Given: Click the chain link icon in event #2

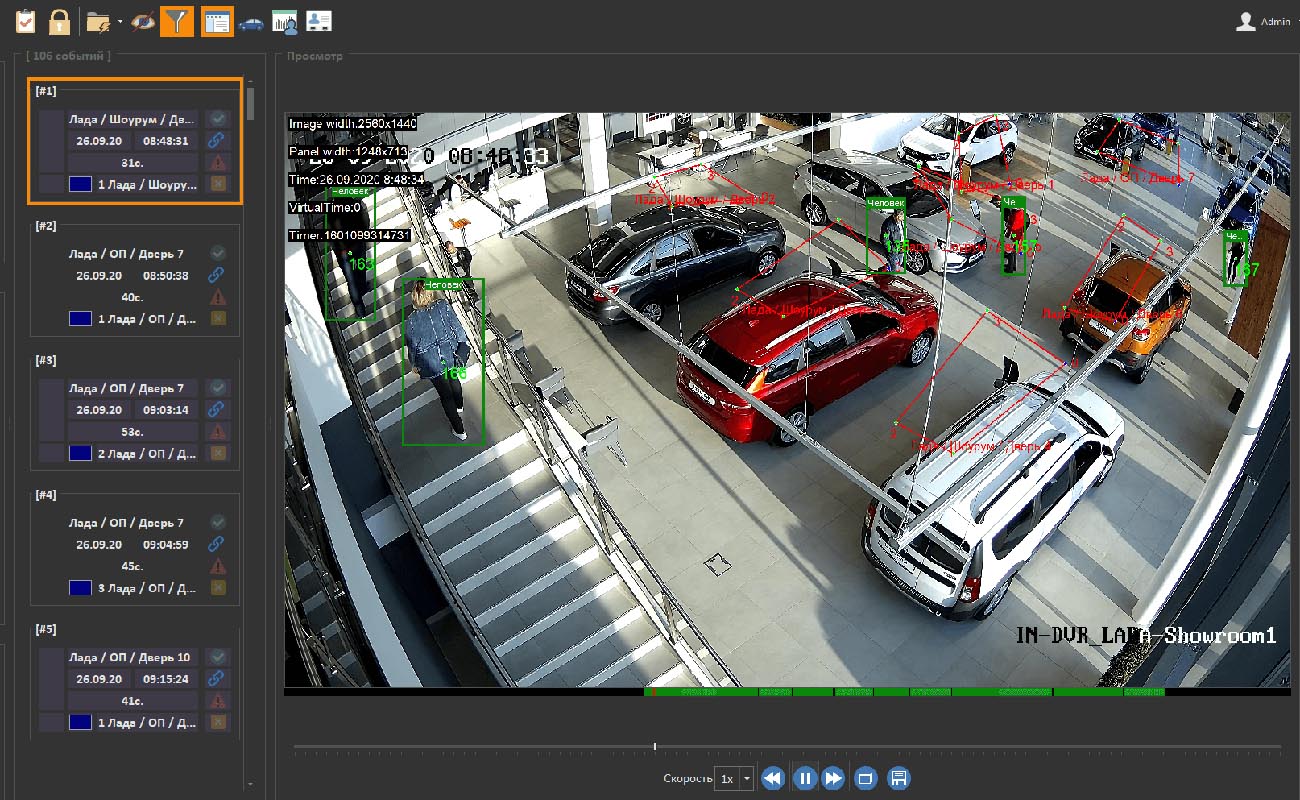Looking at the screenshot, I should tap(217, 275).
